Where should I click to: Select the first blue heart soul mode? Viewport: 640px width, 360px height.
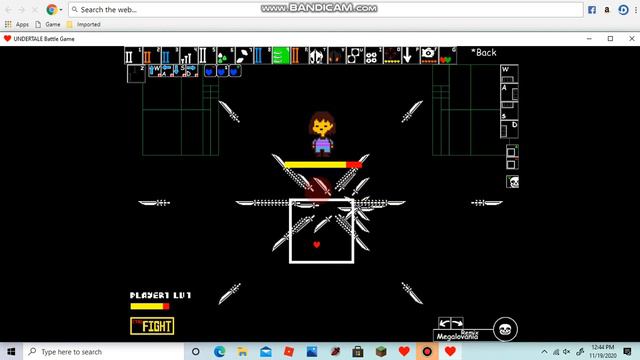coord(210,71)
